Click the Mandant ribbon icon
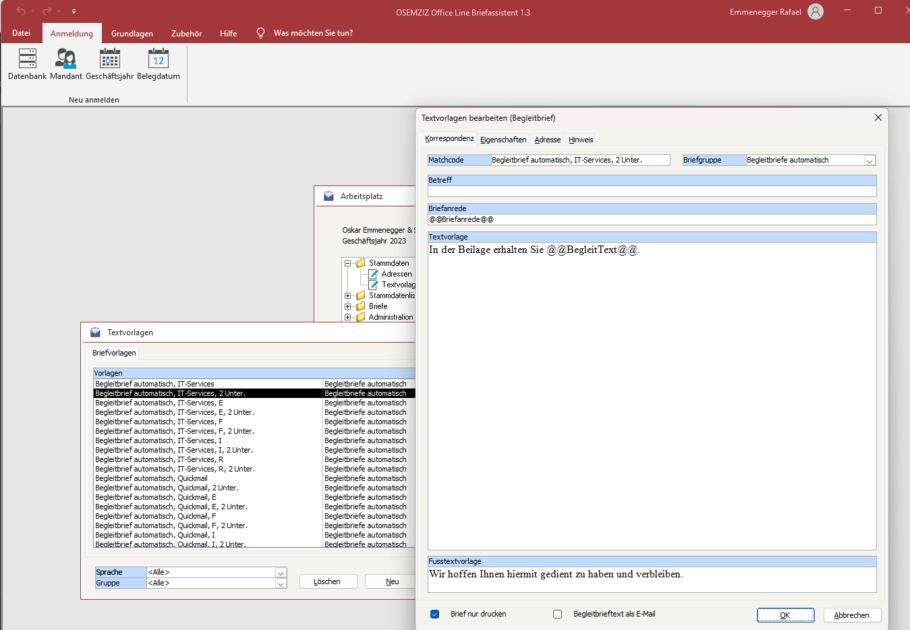910x630 pixels. [x=66, y=59]
